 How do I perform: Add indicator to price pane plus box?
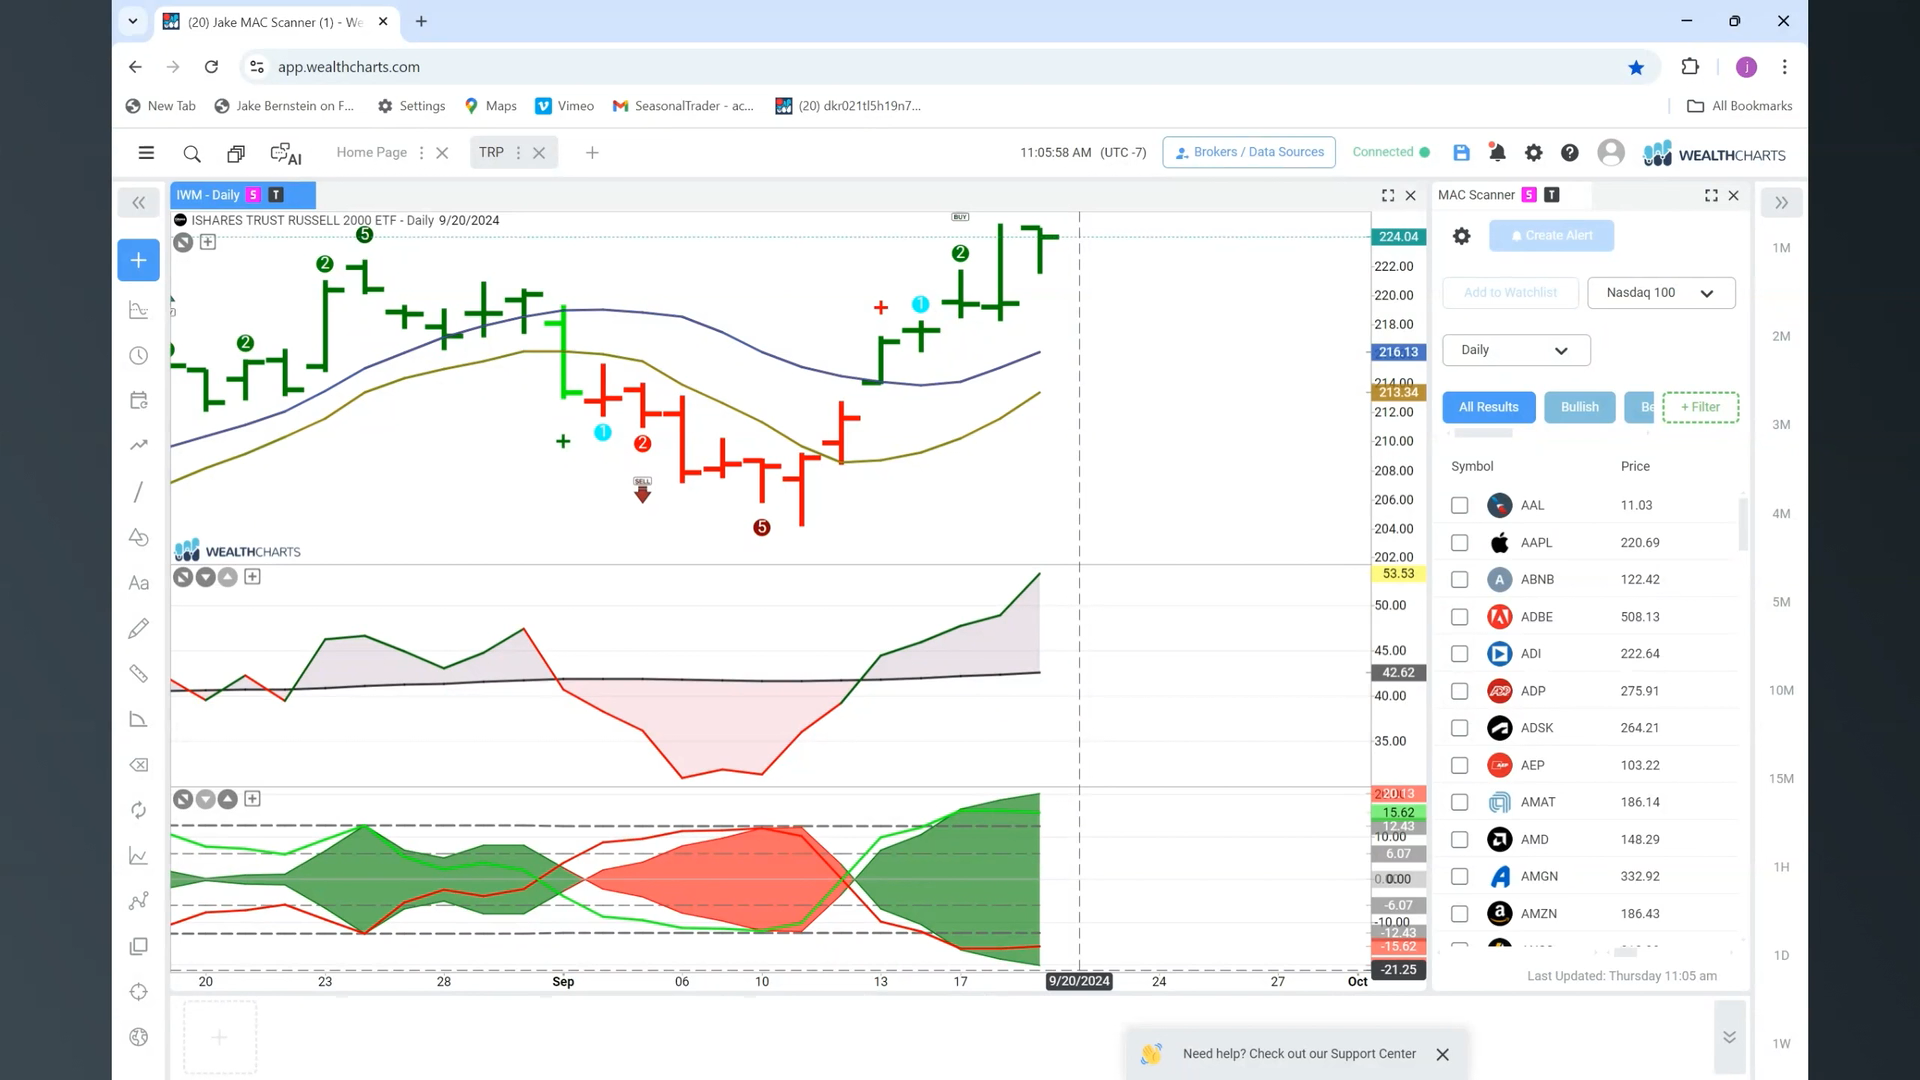point(208,242)
